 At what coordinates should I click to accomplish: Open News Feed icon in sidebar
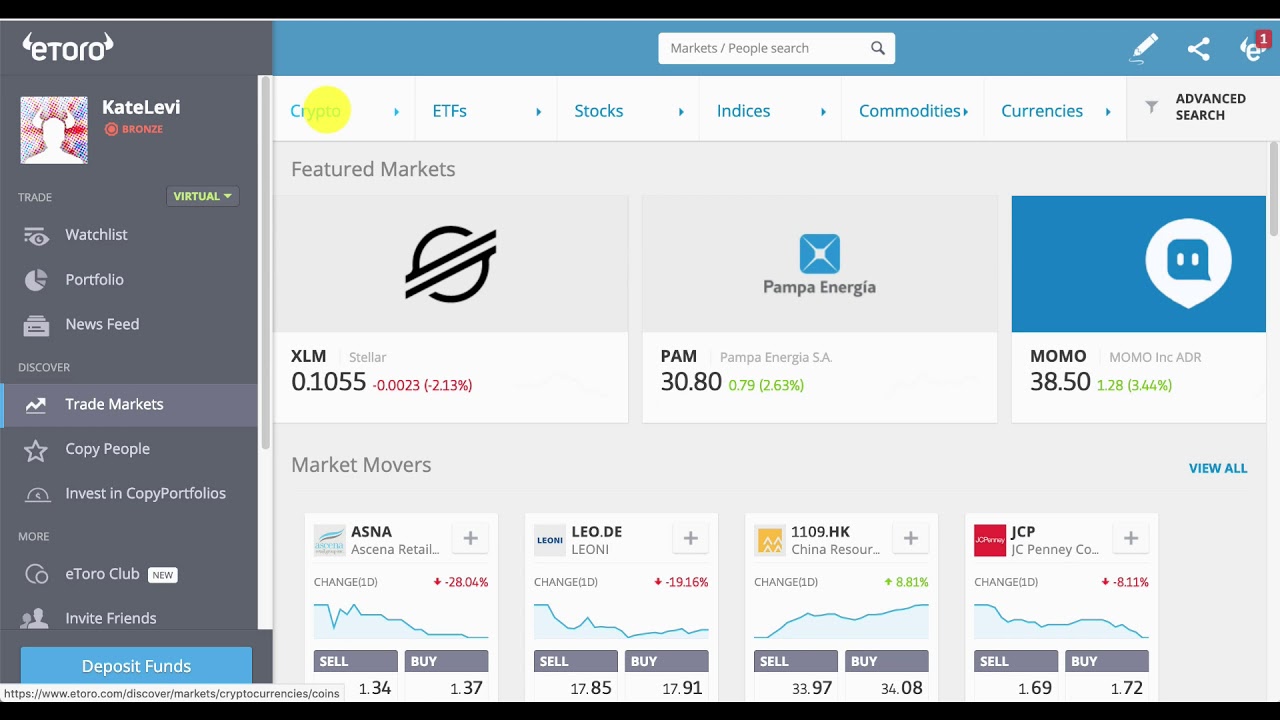(x=36, y=325)
